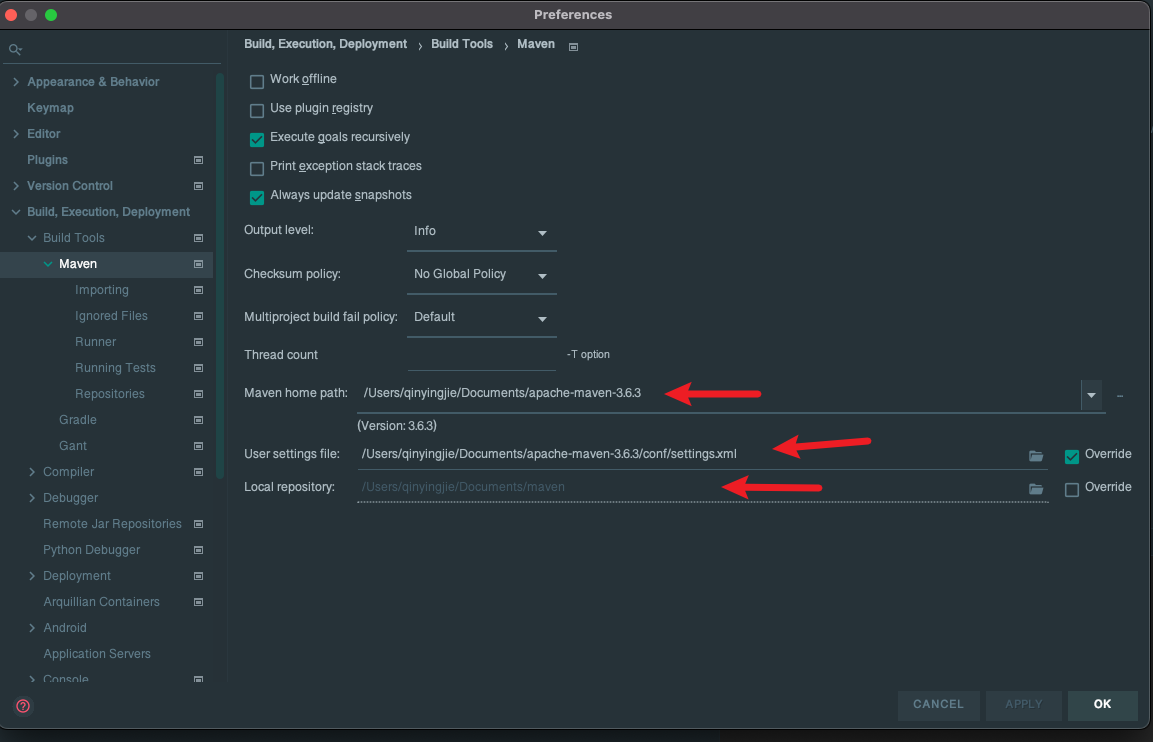The width and height of the screenshot is (1153, 742).
Task: Click the help question mark icon
Action: [x=23, y=705]
